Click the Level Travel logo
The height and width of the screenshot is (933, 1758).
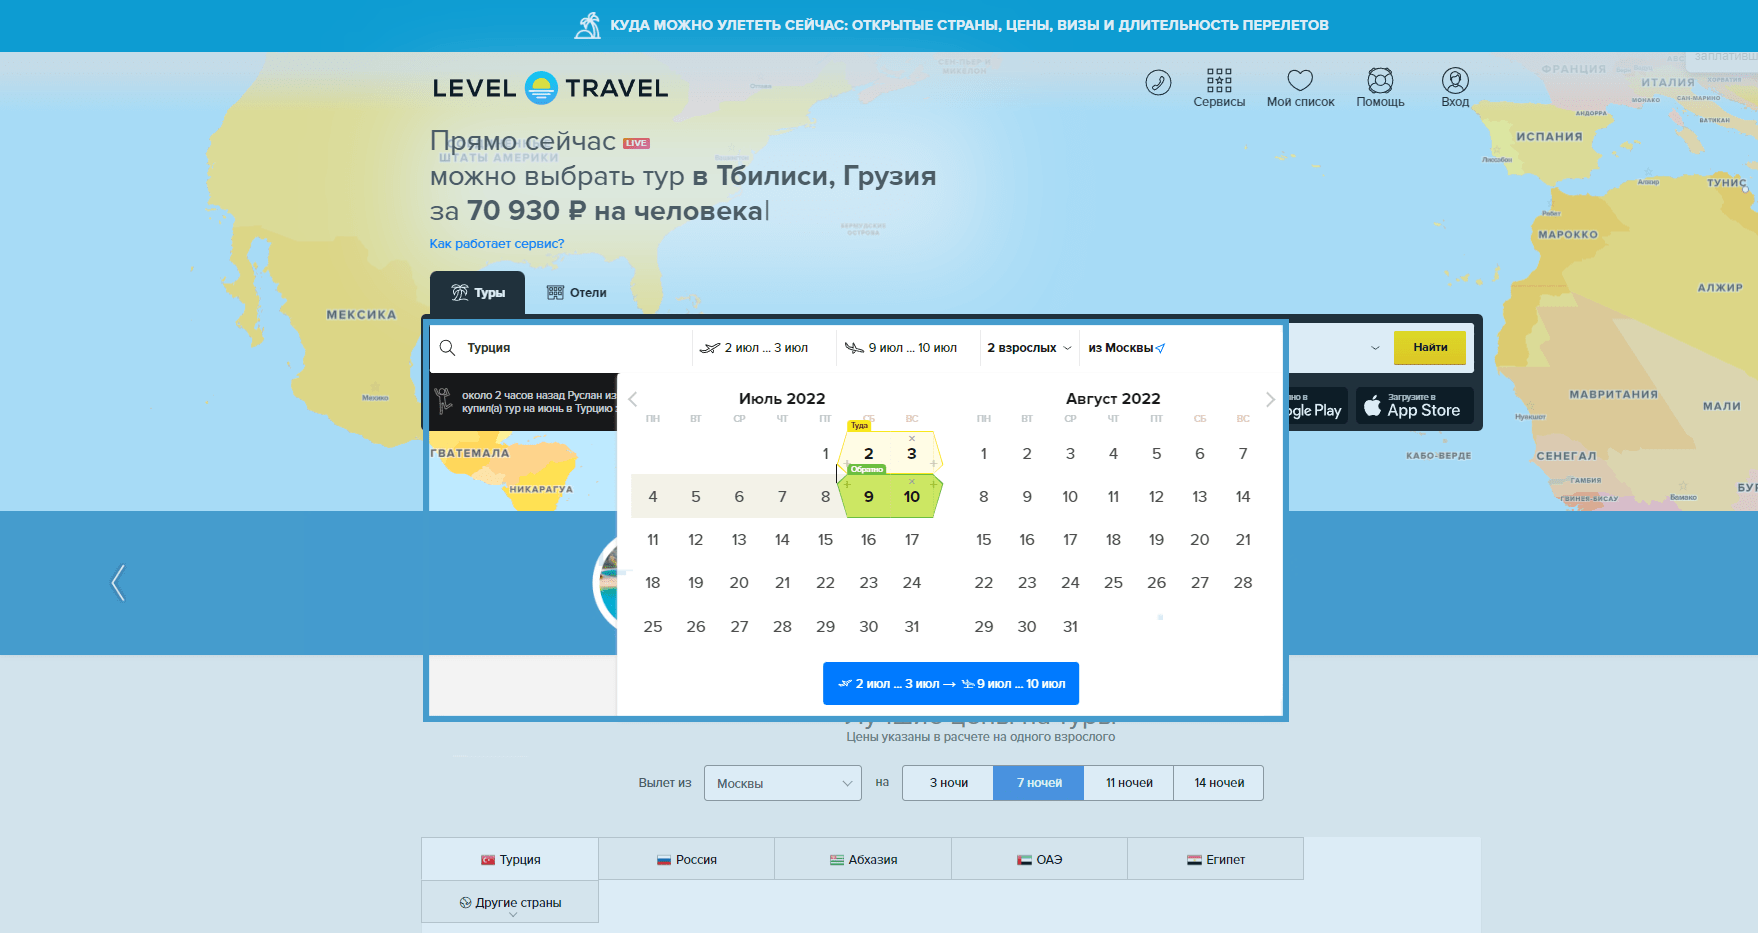click(550, 88)
